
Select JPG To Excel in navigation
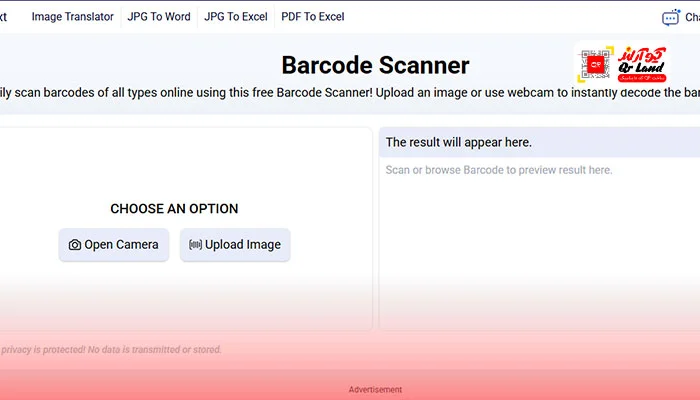(235, 17)
